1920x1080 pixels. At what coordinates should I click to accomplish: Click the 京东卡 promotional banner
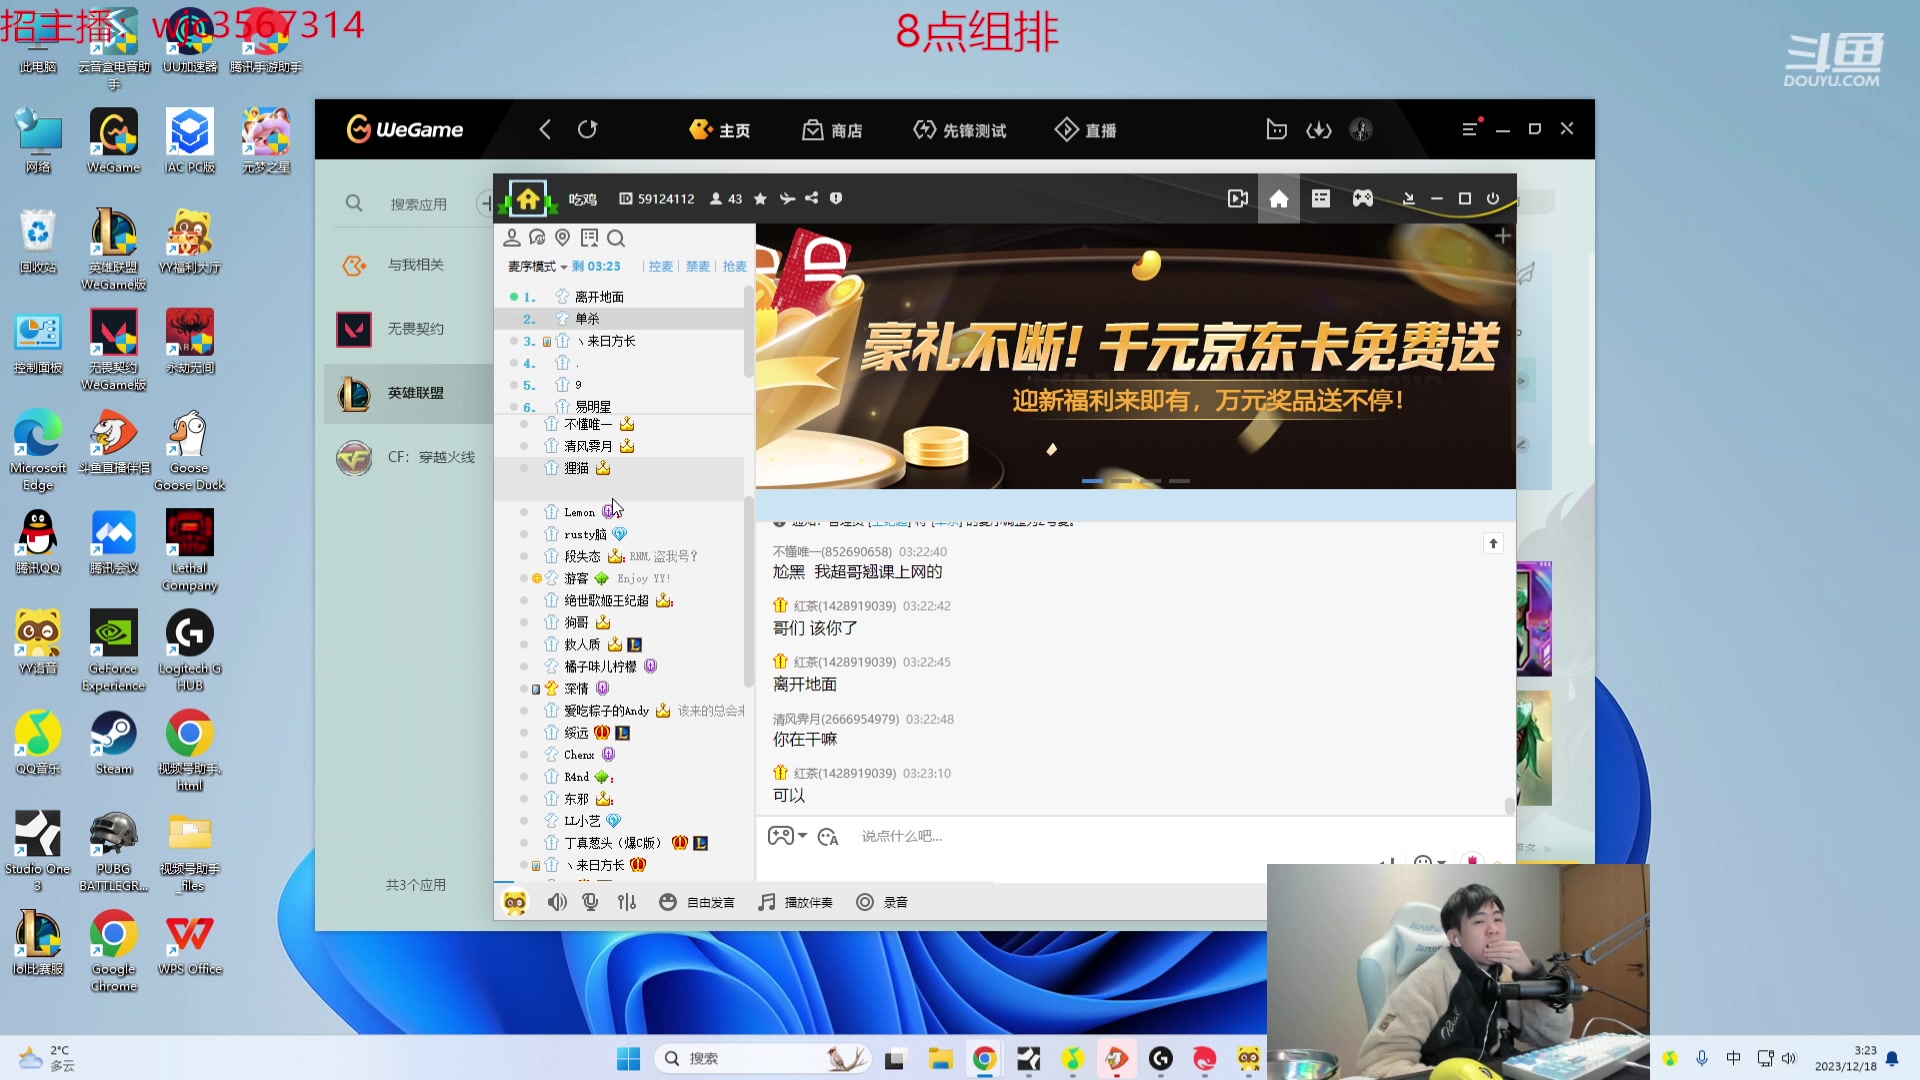[1136, 356]
